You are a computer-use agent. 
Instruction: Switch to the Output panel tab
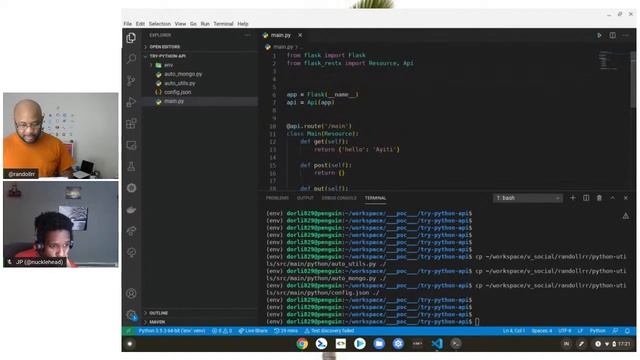(305, 198)
